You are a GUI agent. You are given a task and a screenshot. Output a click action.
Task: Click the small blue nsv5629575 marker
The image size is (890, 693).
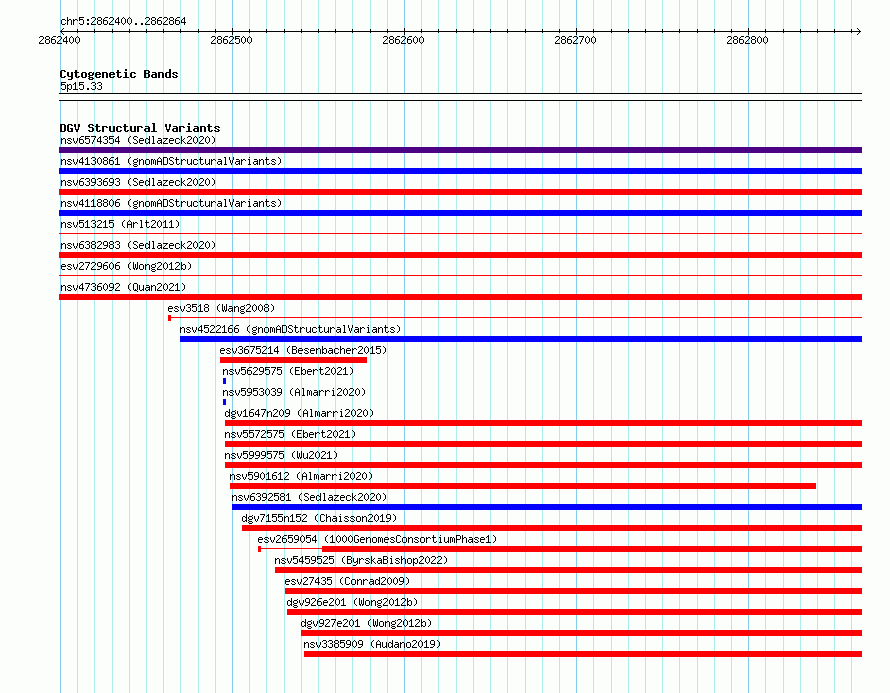(225, 381)
